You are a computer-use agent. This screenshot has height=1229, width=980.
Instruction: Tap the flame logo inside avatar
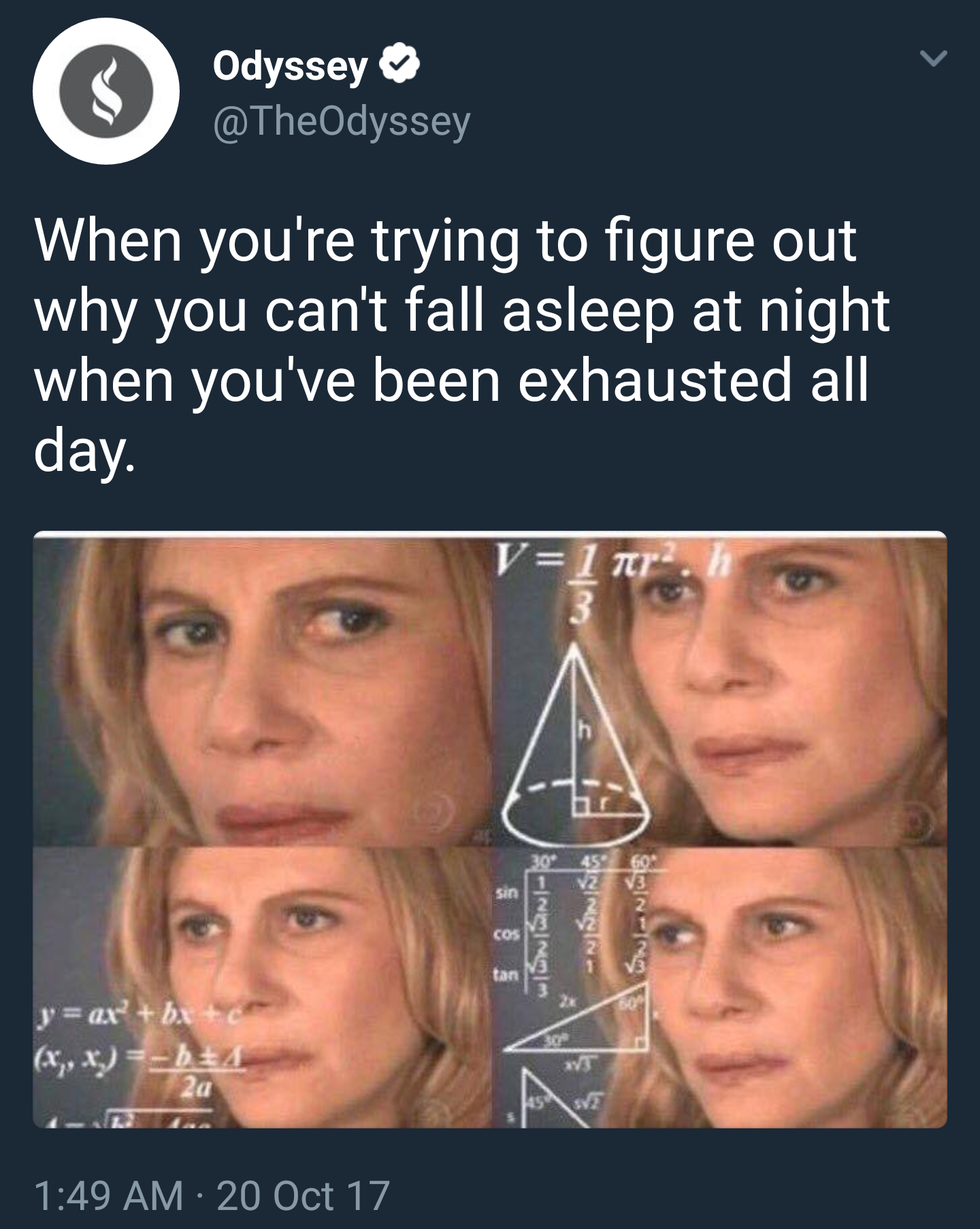pos(106,91)
